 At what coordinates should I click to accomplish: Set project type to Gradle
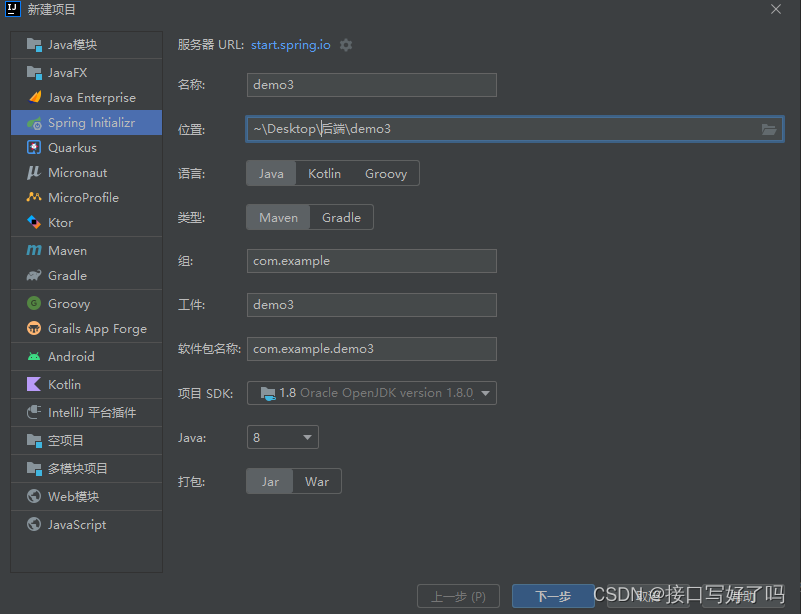pyautogui.click(x=341, y=217)
